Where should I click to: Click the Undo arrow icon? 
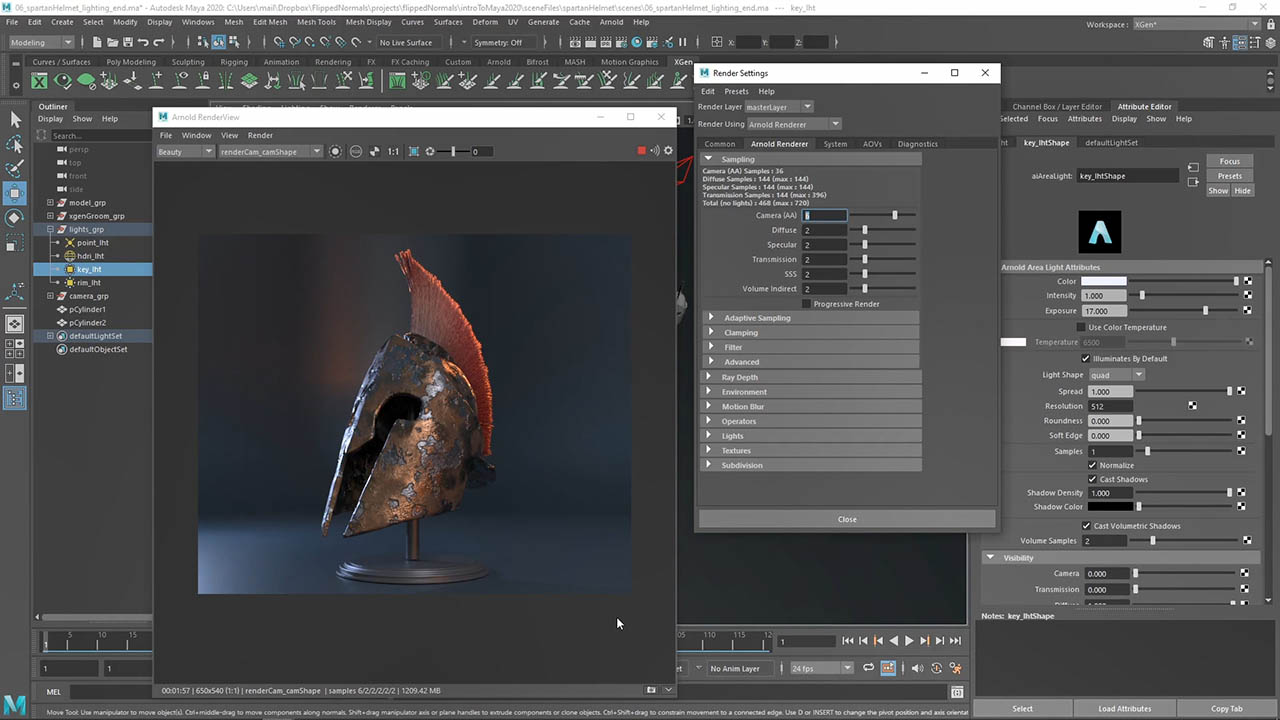click(143, 42)
